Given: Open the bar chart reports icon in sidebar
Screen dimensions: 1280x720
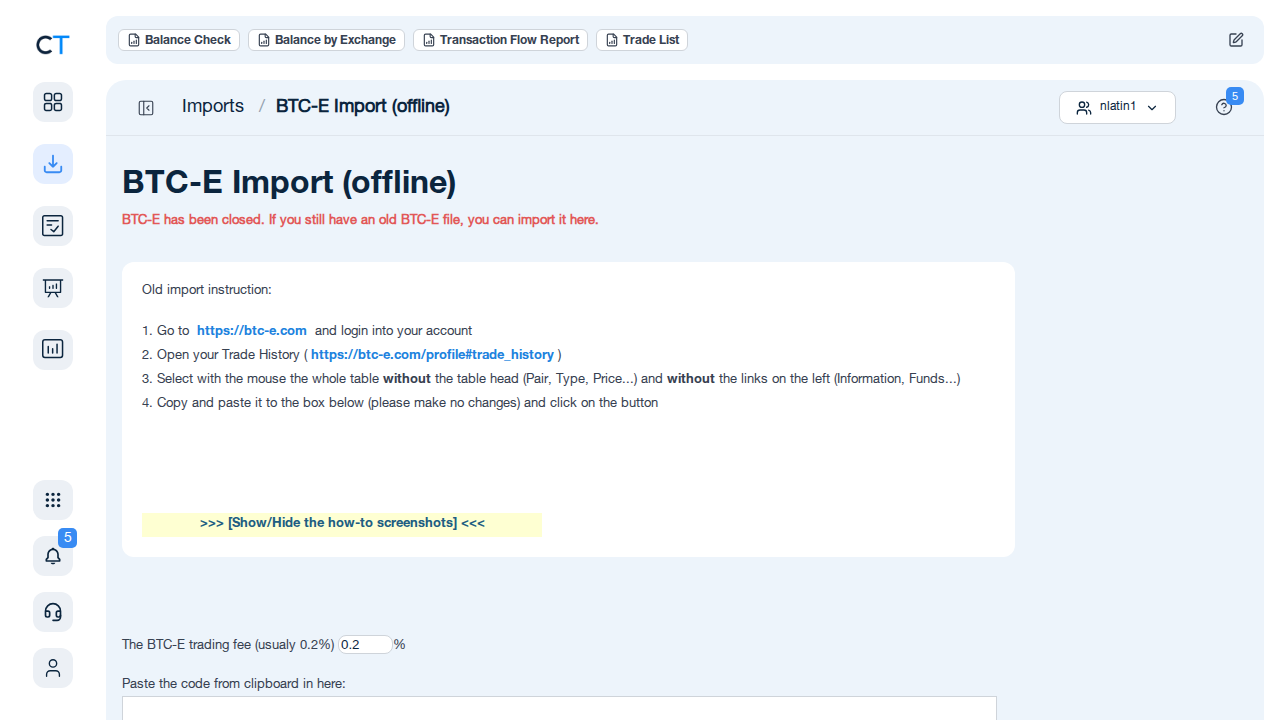Looking at the screenshot, I should [53, 350].
